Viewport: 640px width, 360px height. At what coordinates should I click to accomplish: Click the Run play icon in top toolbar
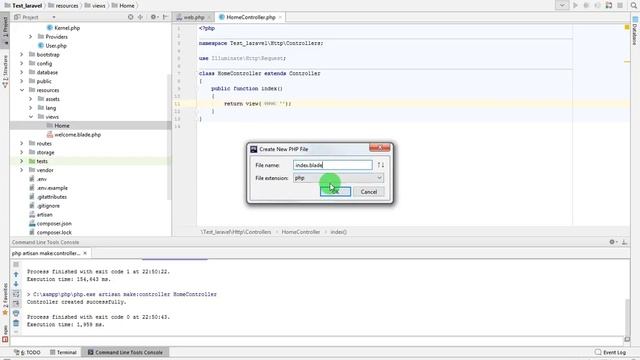(575, 5)
